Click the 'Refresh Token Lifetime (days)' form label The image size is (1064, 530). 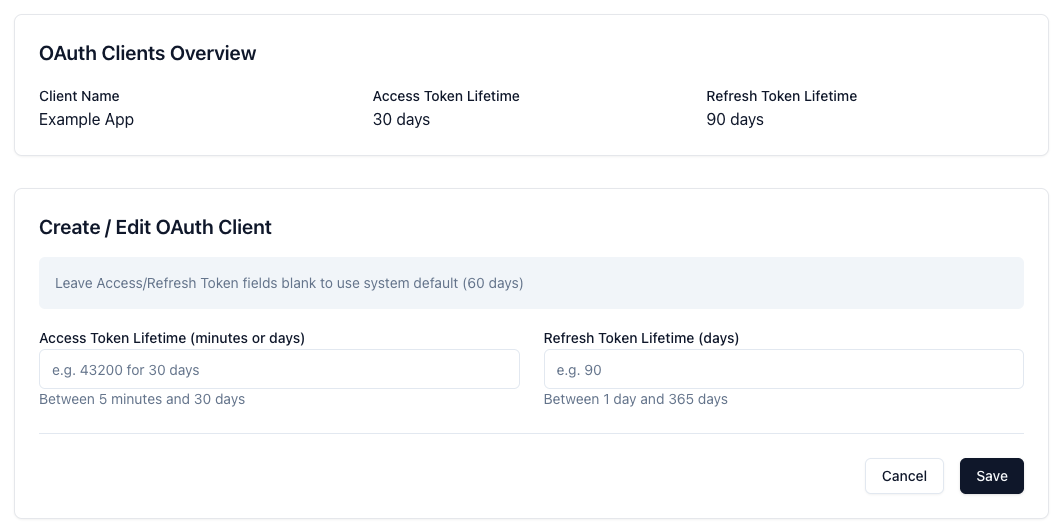[641, 338]
